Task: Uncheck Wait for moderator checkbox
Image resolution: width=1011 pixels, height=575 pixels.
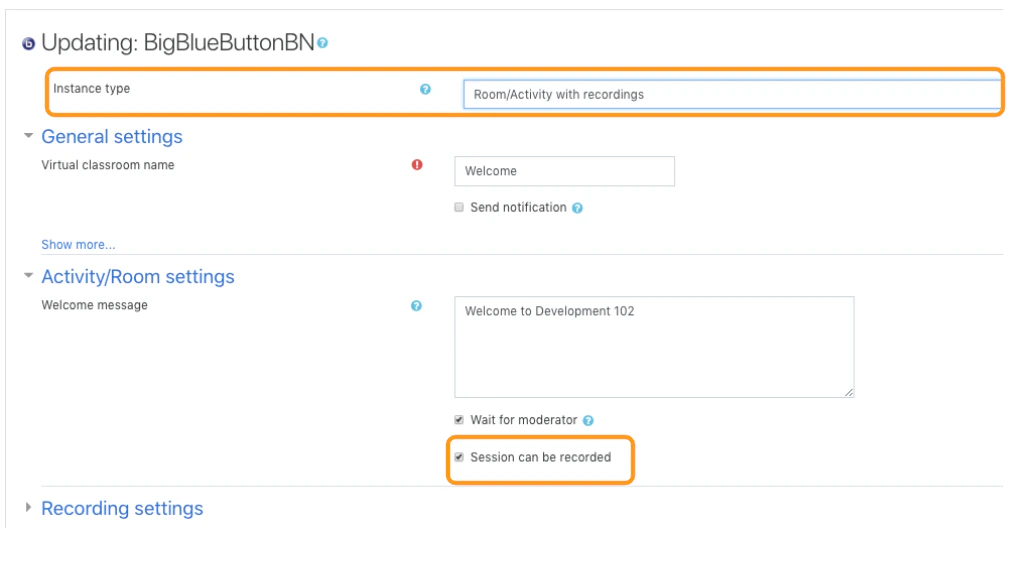Action: [459, 420]
